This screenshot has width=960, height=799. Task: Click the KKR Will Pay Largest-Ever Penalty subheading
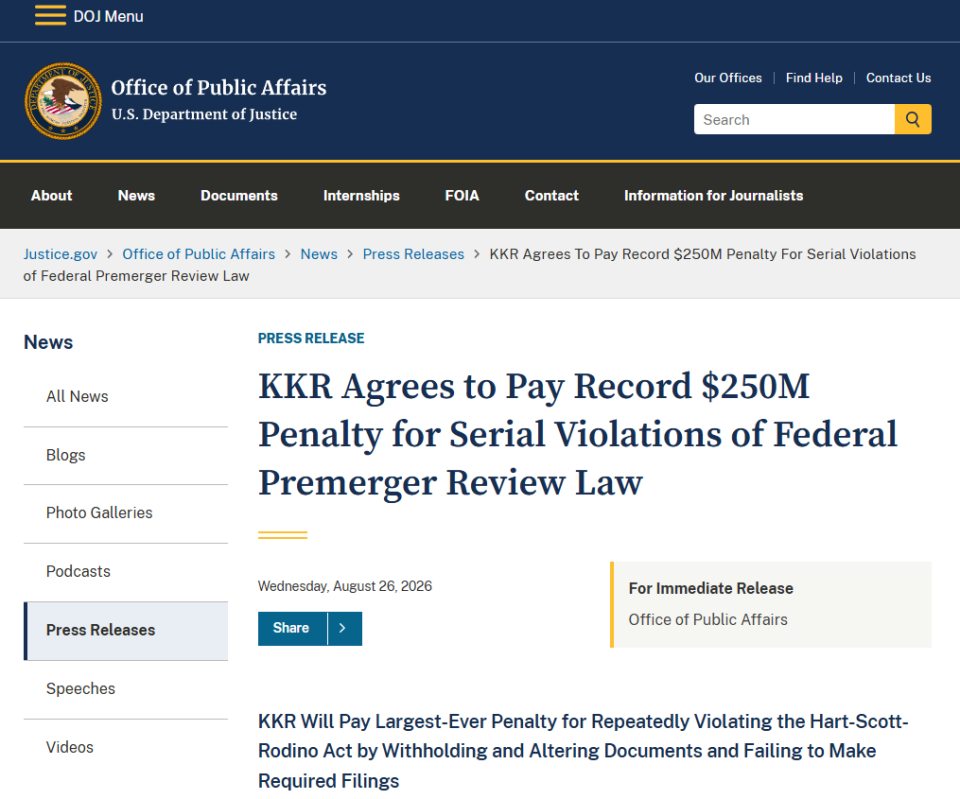pyautogui.click(x=583, y=751)
